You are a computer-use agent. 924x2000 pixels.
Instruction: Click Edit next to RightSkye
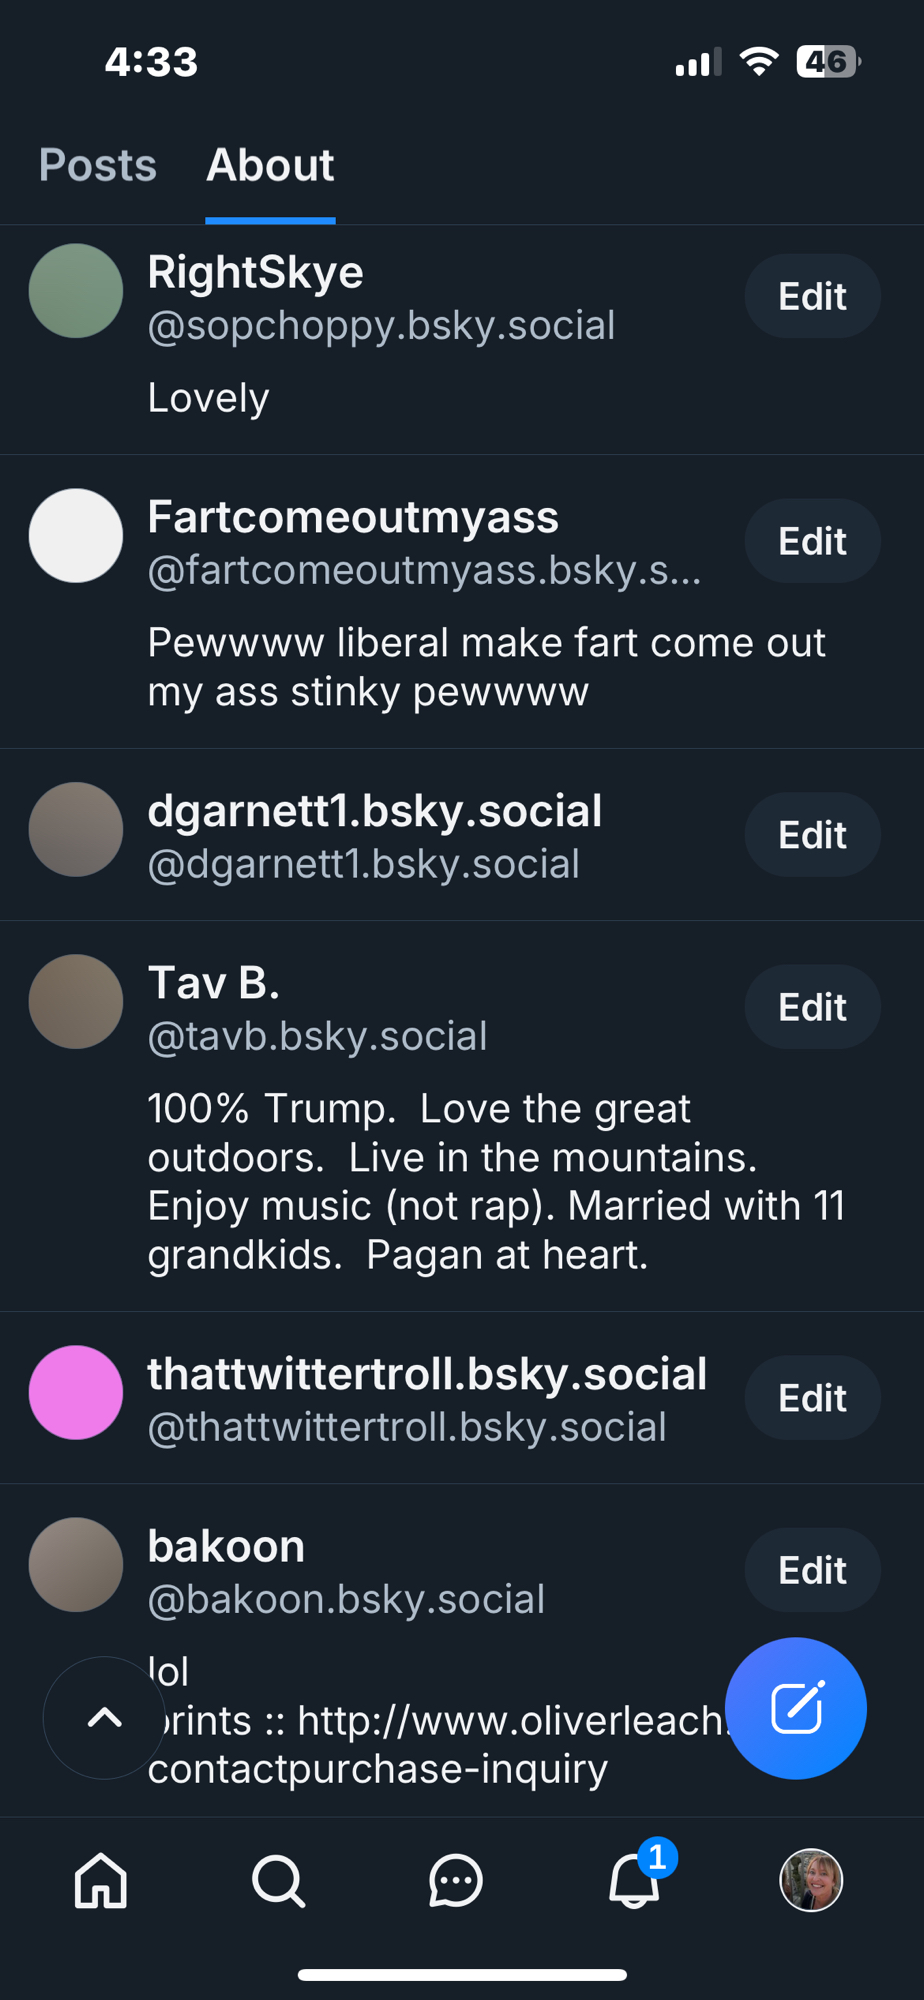[x=812, y=296]
